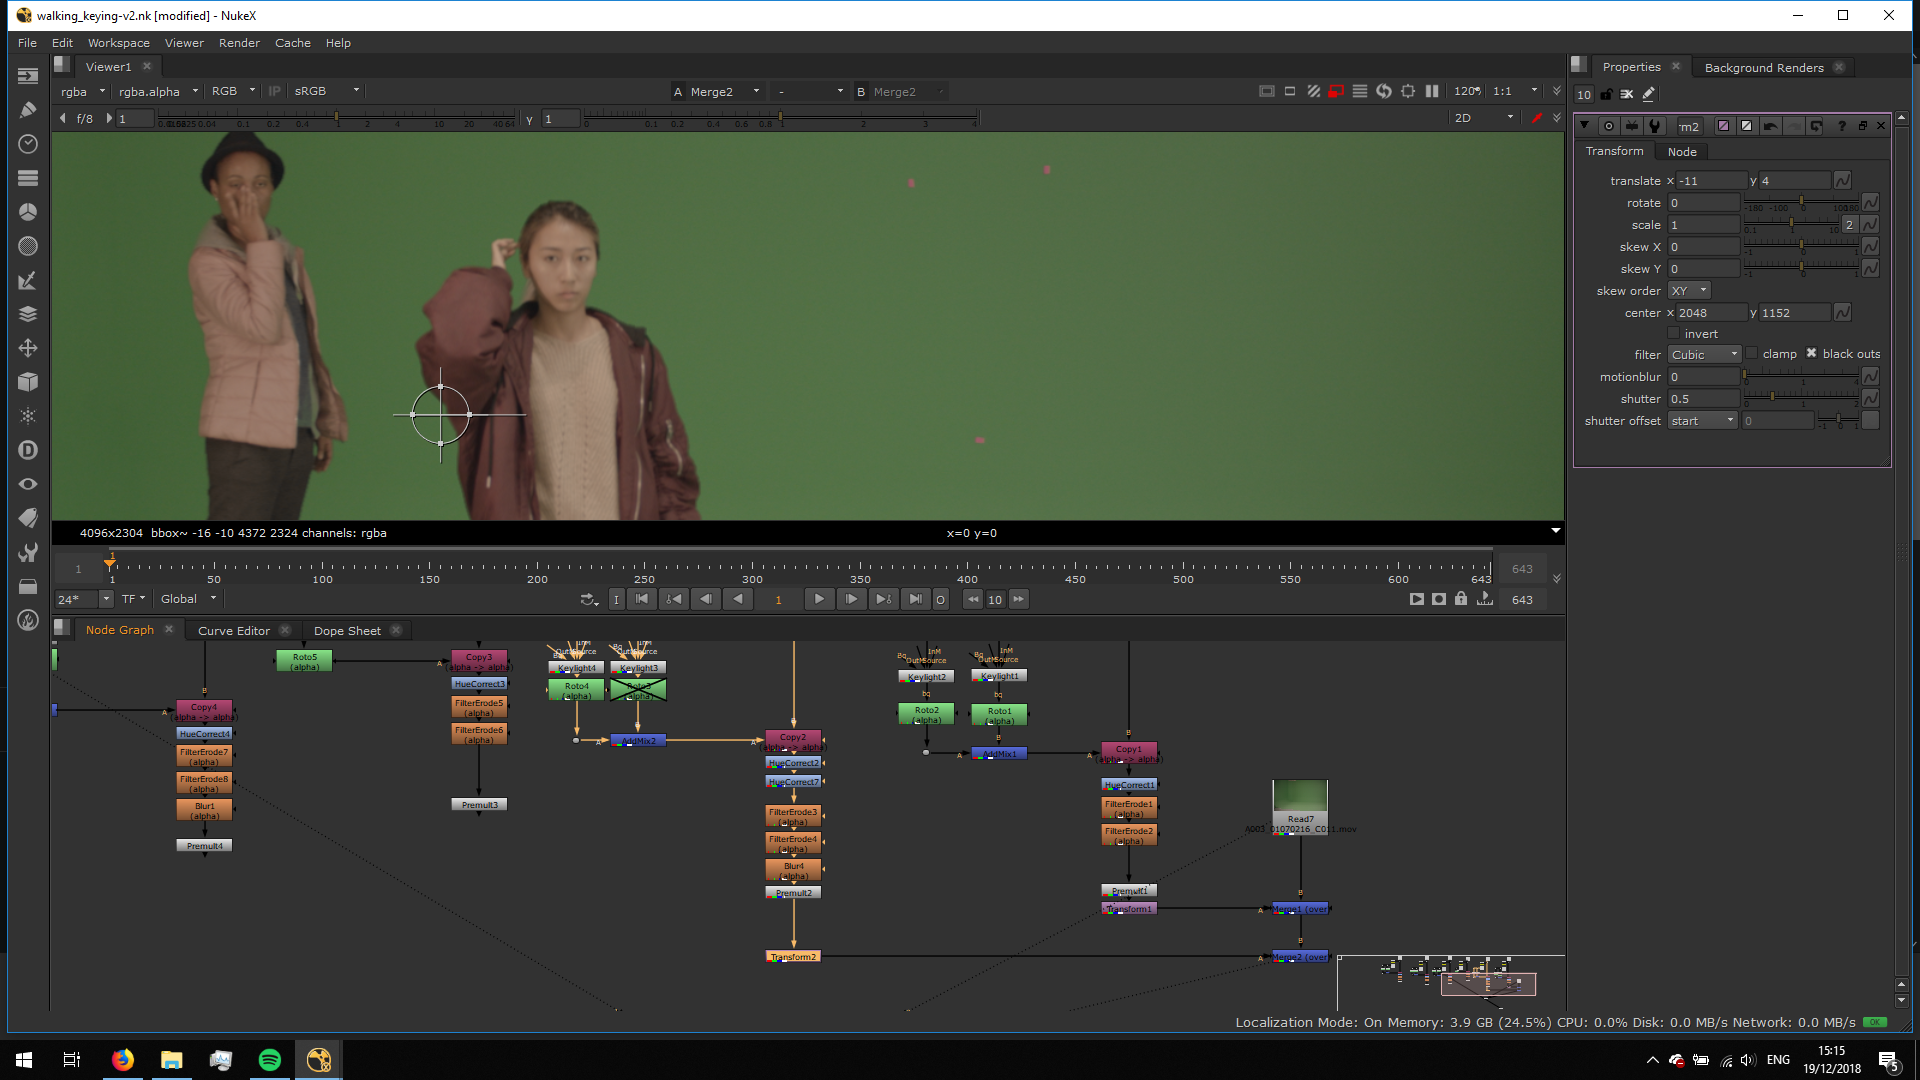Open the Transform nodes move icon

point(28,348)
